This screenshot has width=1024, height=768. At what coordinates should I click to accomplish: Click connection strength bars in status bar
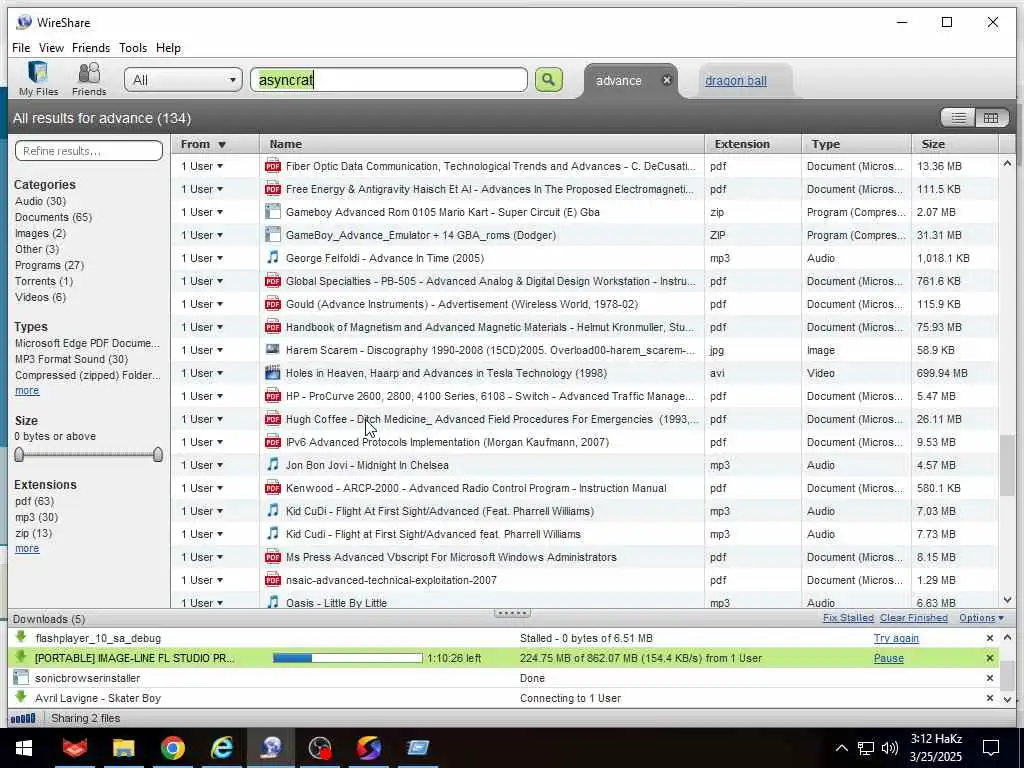[x=23, y=718]
